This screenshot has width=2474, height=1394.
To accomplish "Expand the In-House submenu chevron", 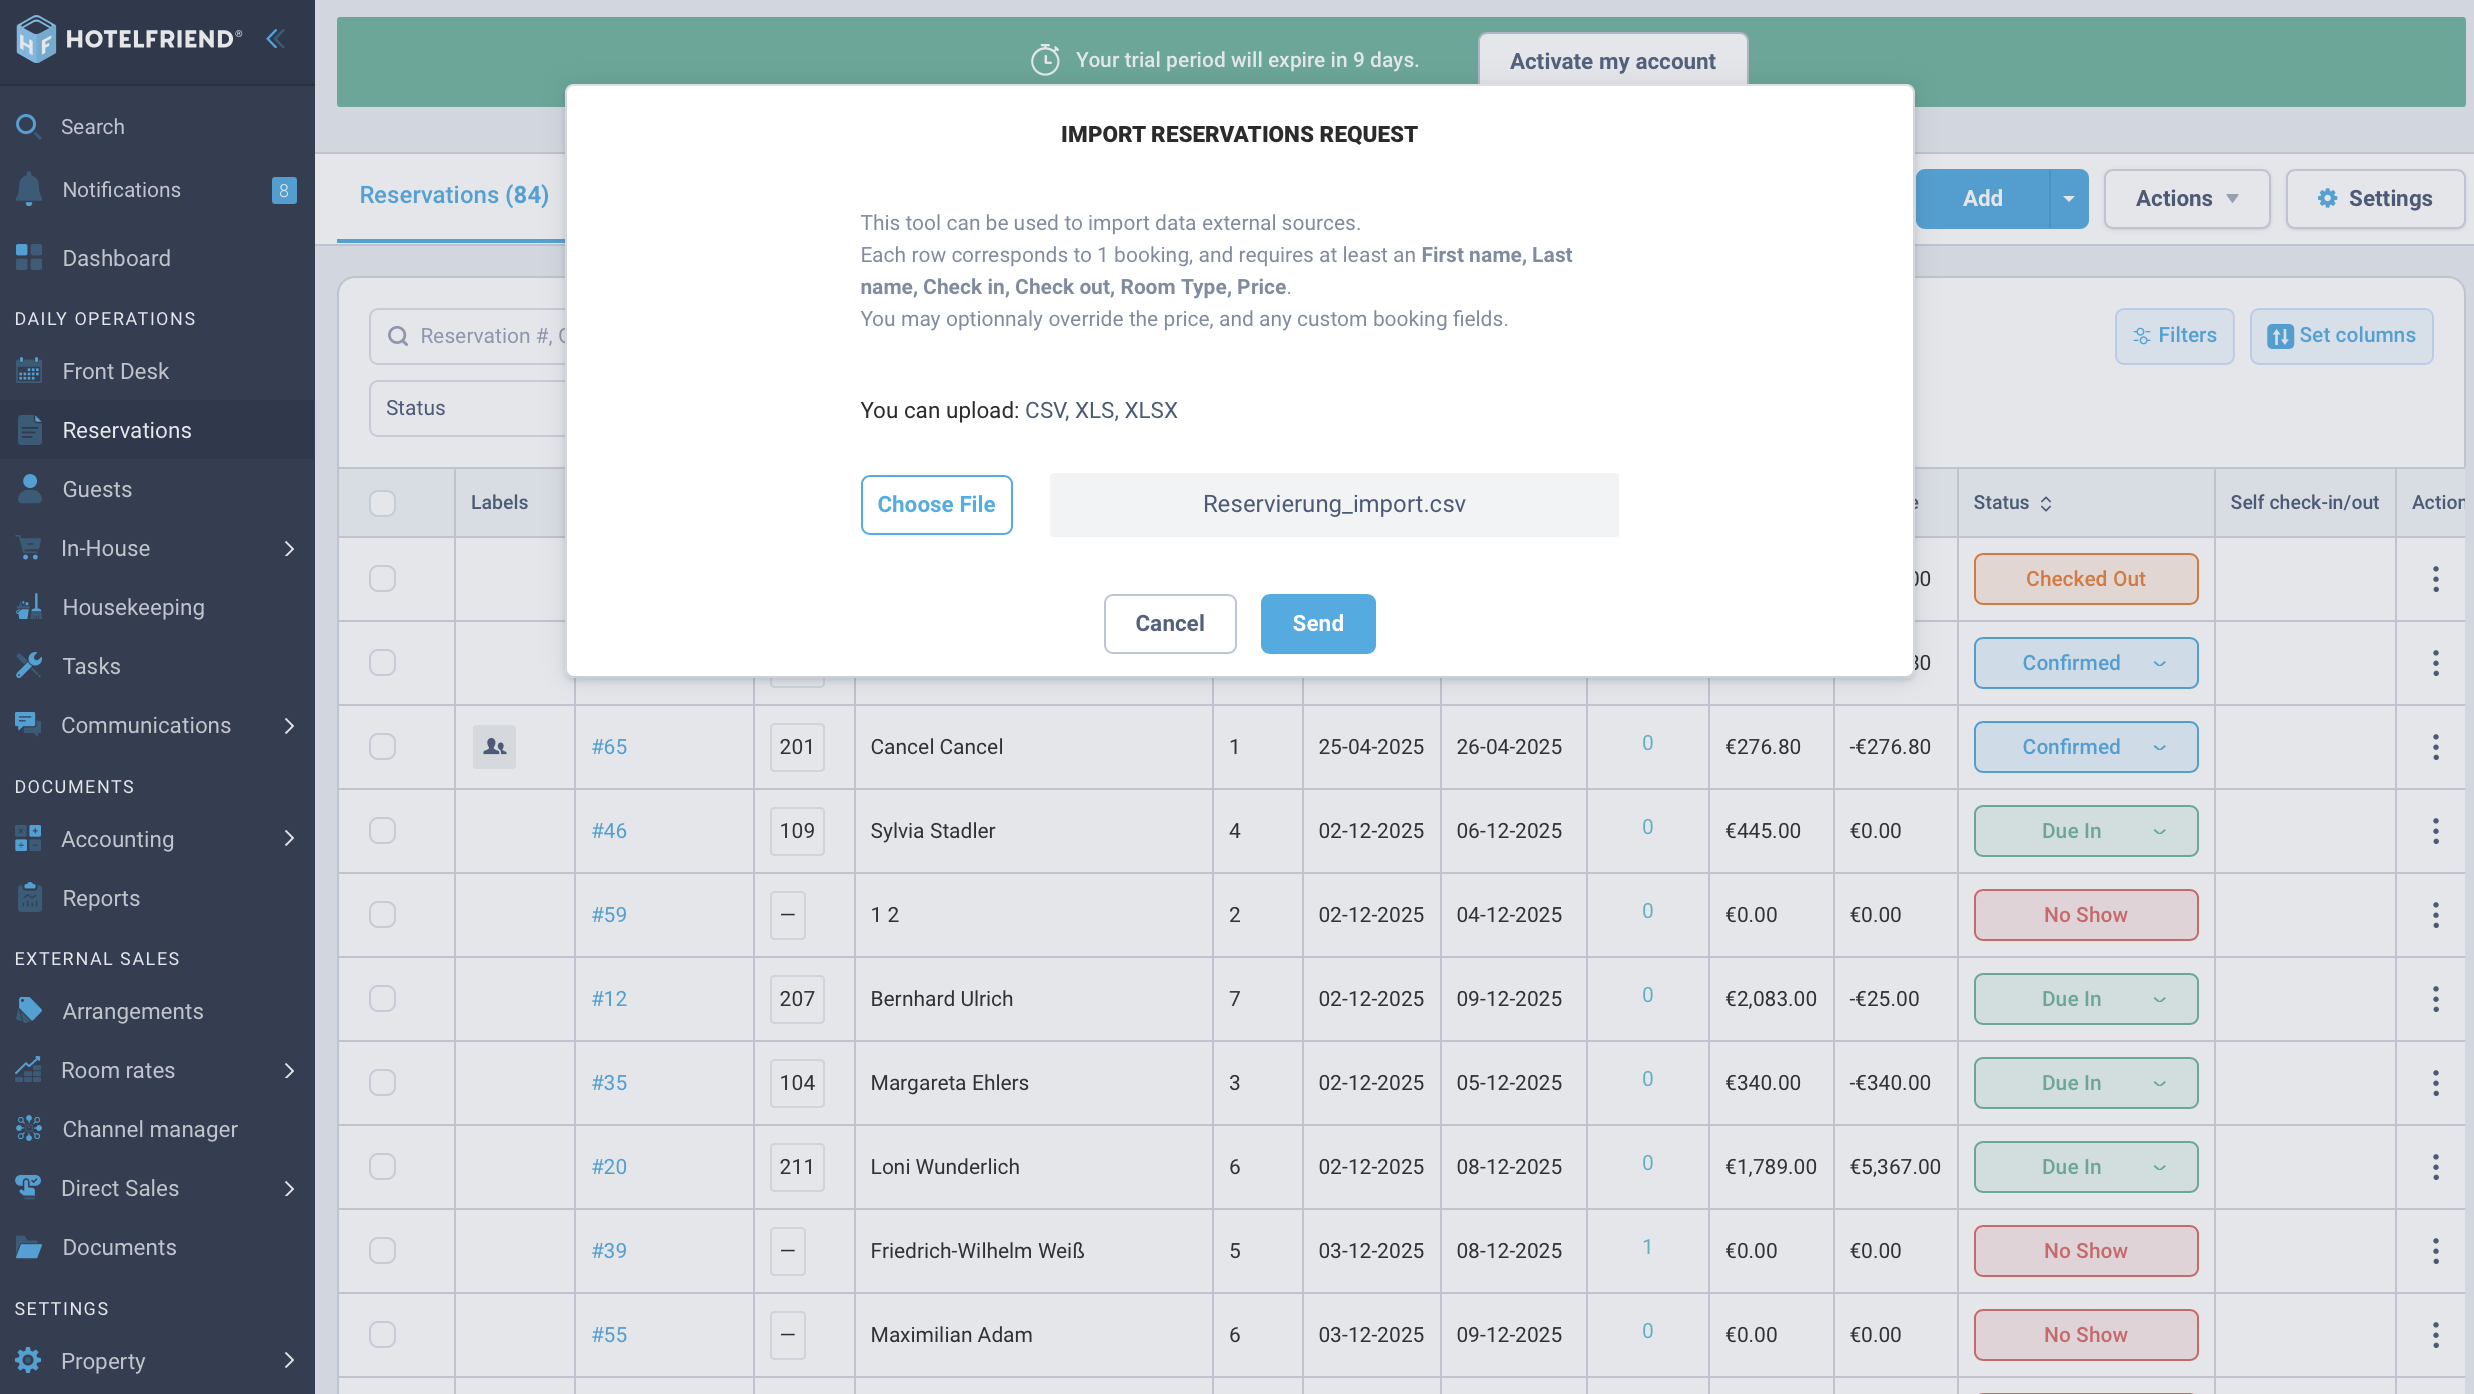I will (x=289, y=548).
